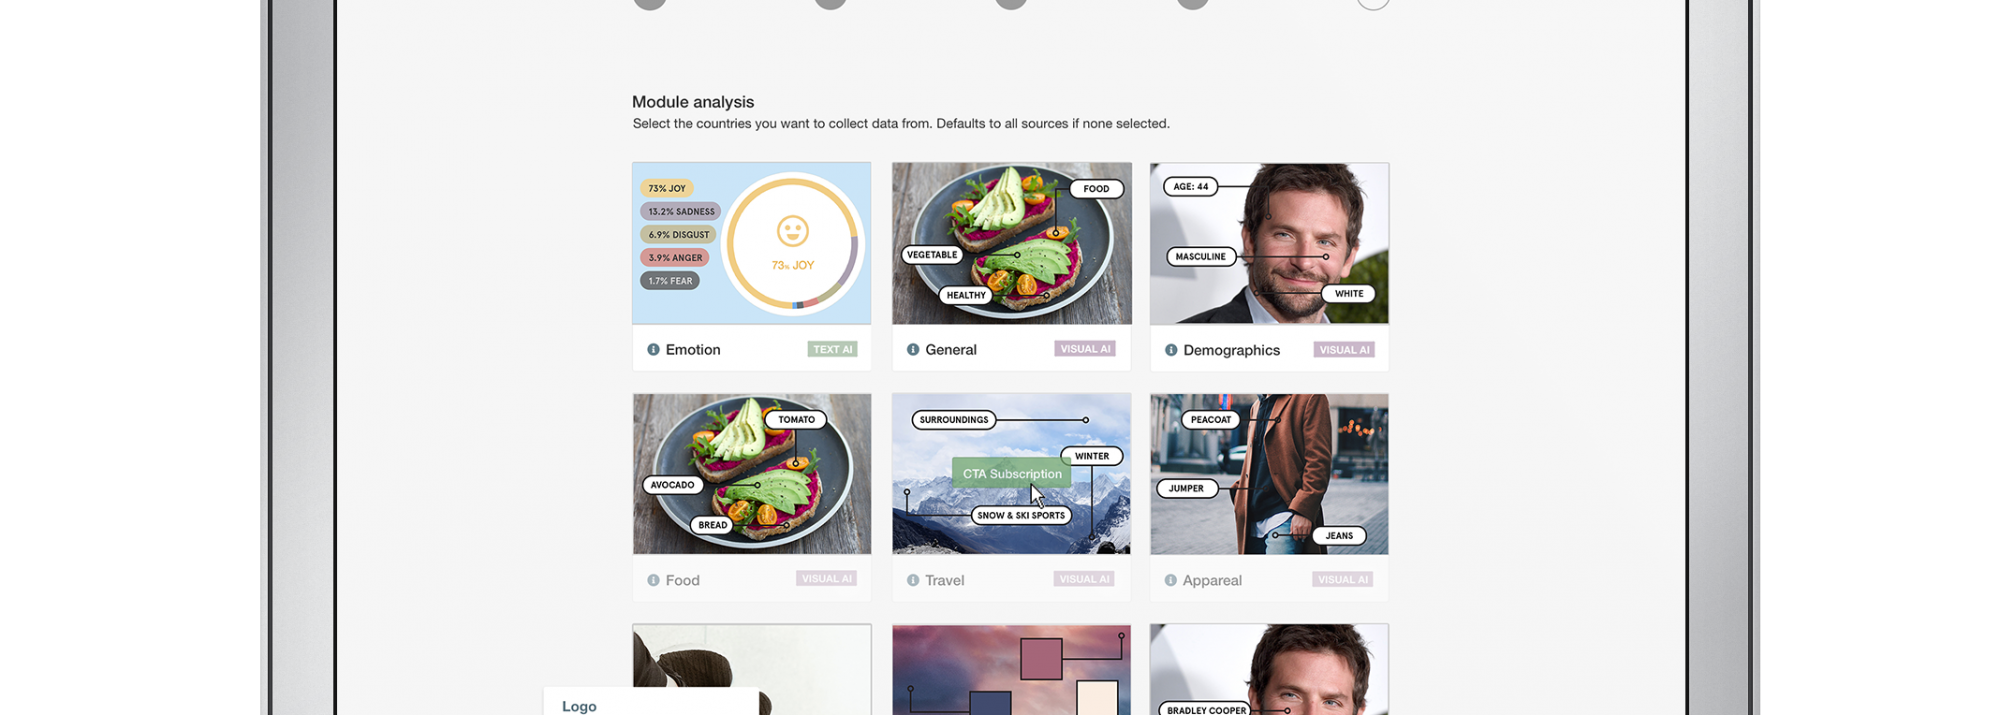
Task: Click the VISUAL AI badge on General
Action: (1085, 349)
